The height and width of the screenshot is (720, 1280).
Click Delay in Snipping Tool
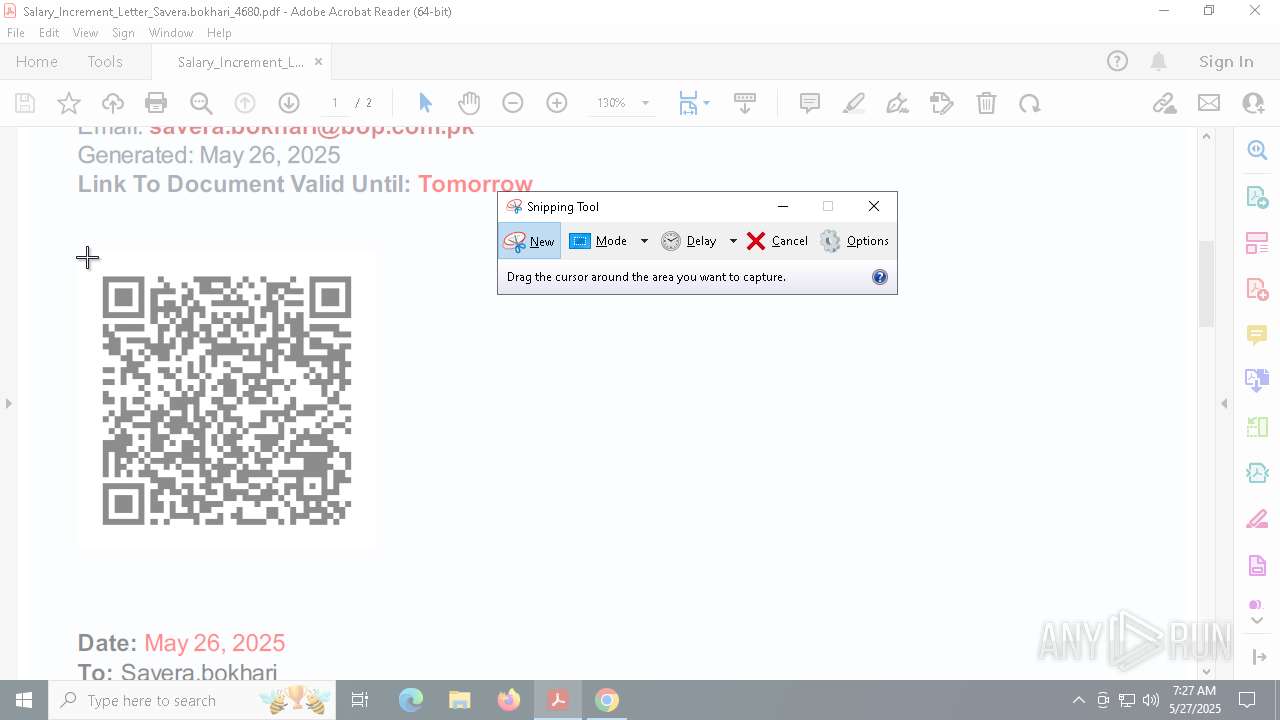click(689, 241)
